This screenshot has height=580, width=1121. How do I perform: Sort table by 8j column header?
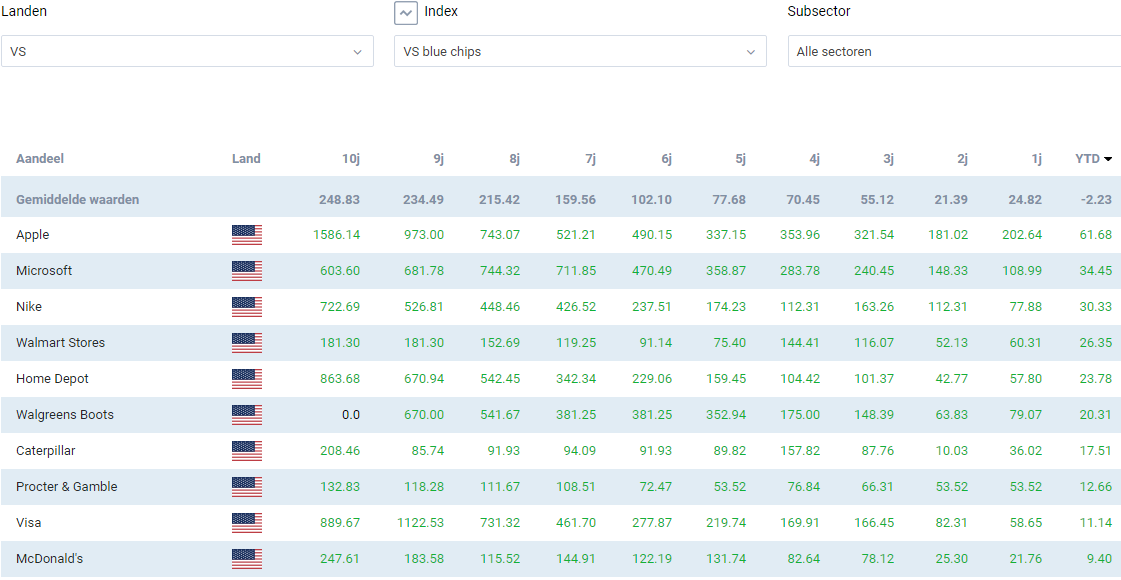[514, 159]
